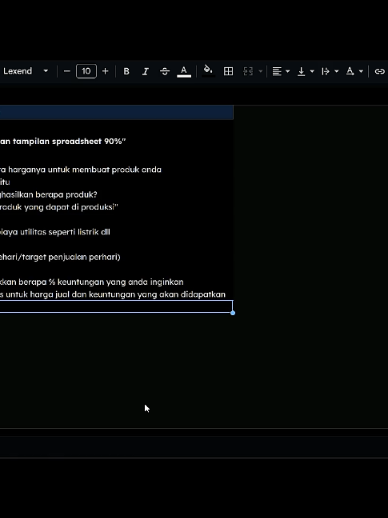Click the merge cells icon

click(x=248, y=71)
